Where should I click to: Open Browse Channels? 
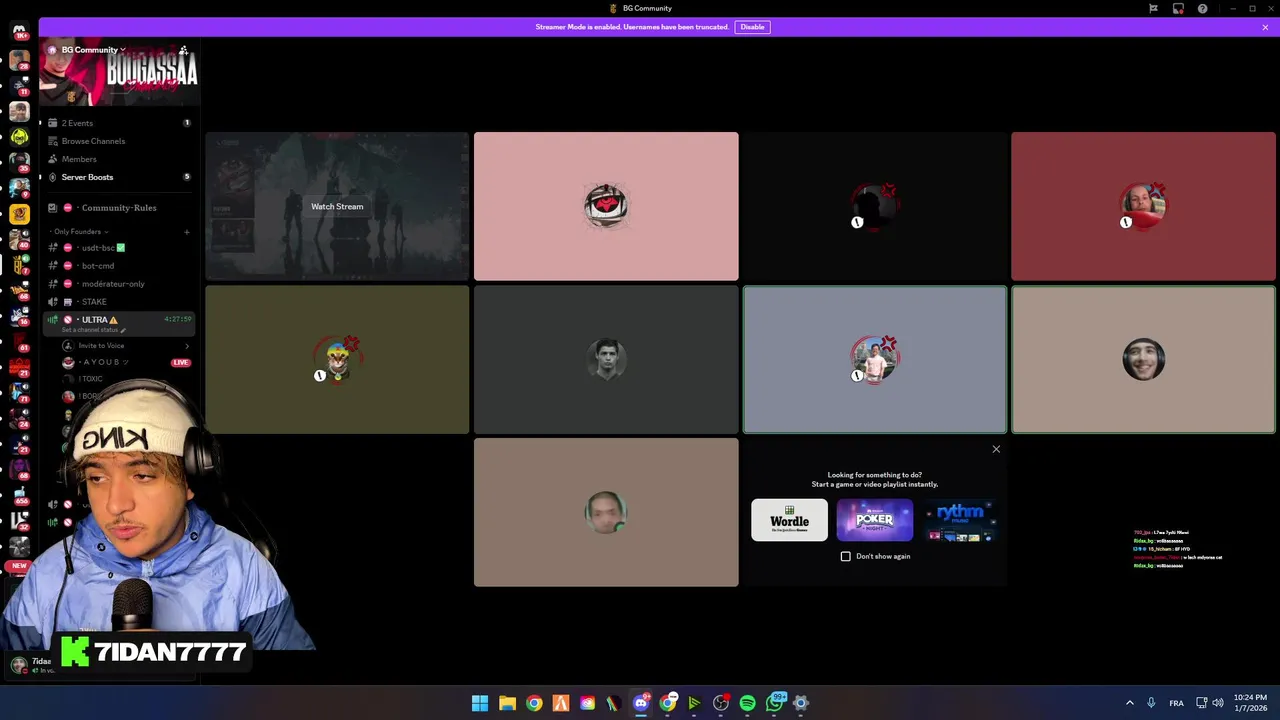click(119, 141)
